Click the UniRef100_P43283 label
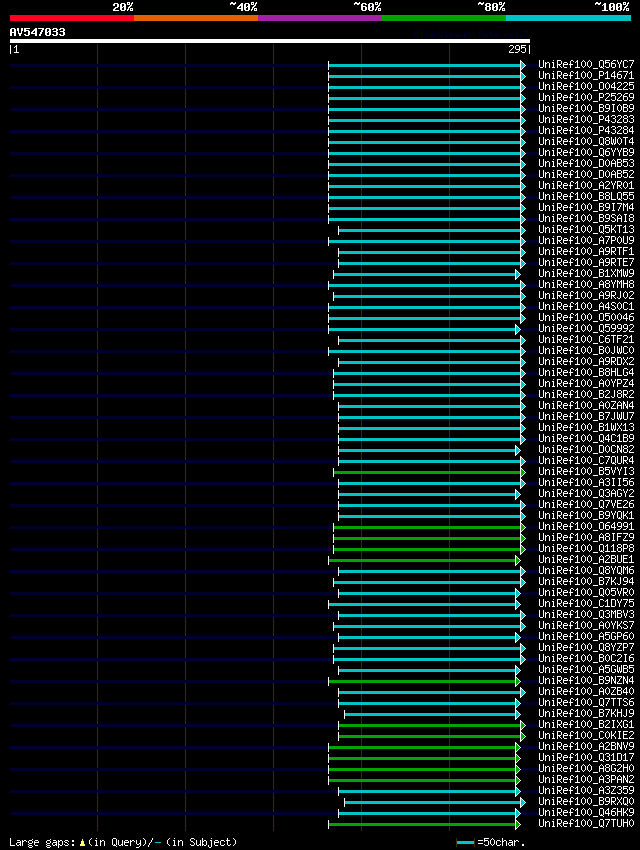Viewport: 640px width, 850px height. (x=586, y=119)
